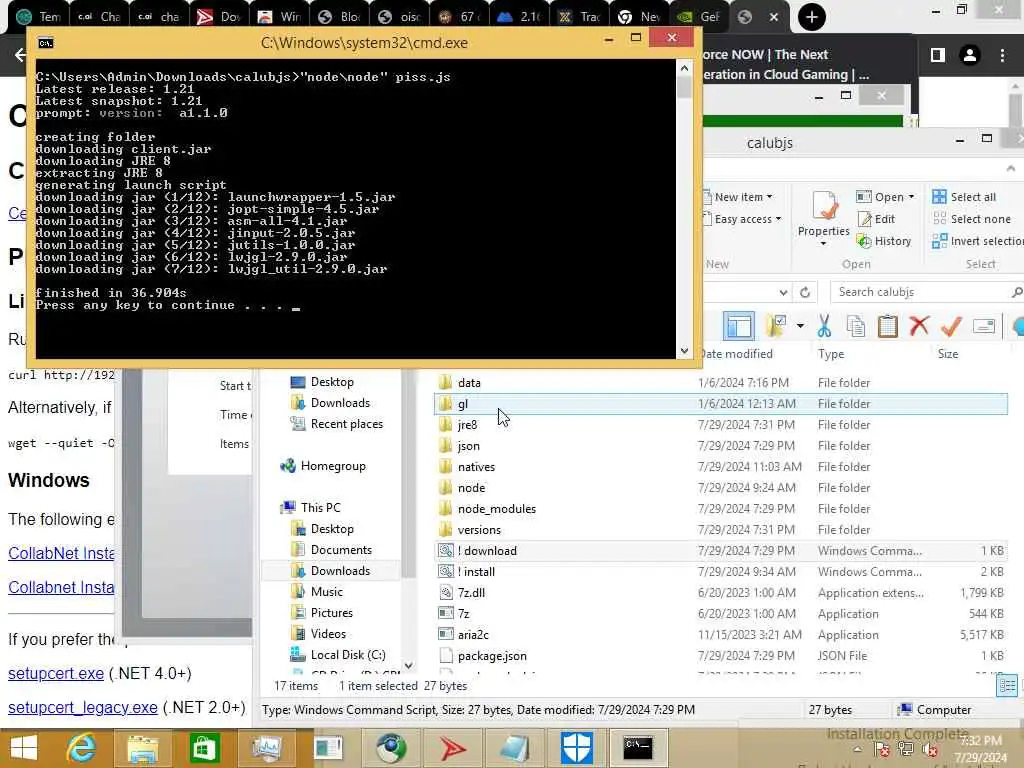Viewport: 1024px width, 768px height.
Task: Click in the Search calubjs field
Action: click(x=921, y=292)
